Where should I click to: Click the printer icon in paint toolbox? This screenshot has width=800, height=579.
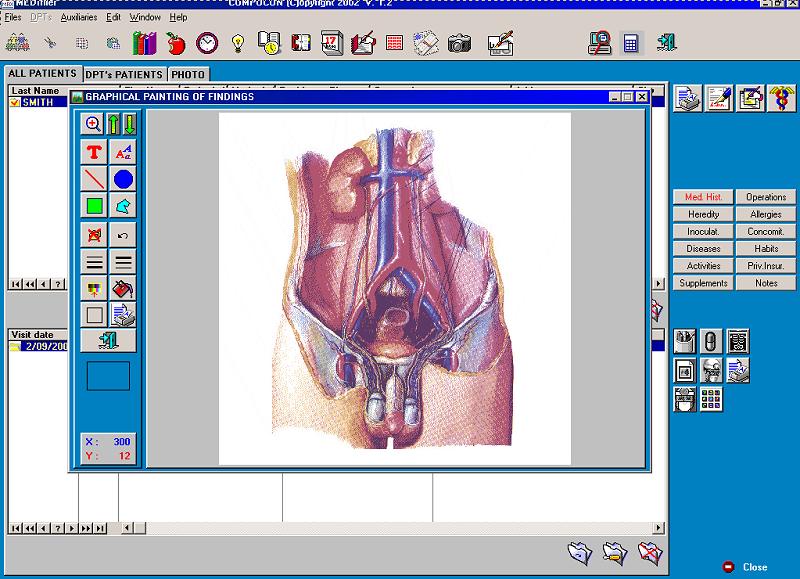tap(123, 315)
